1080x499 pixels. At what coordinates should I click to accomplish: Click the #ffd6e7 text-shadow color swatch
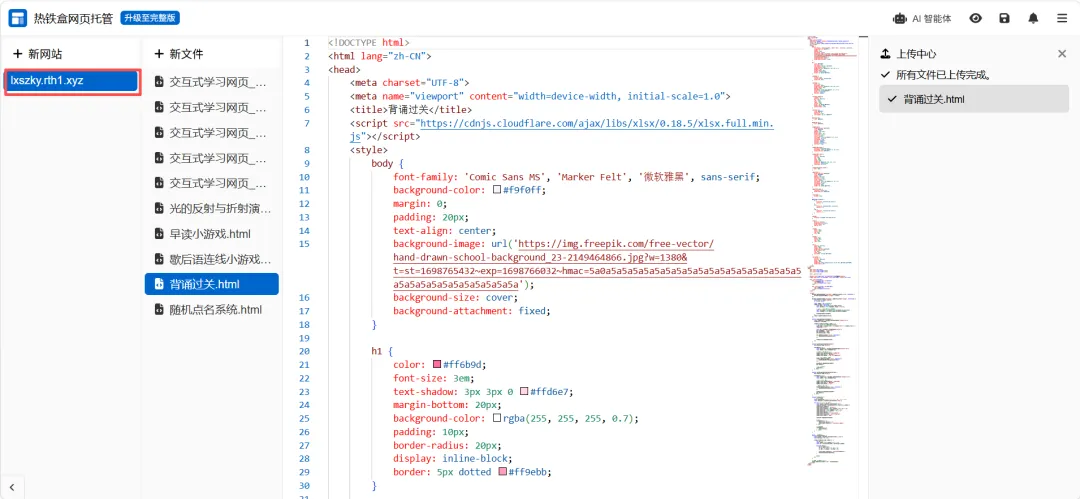pyautogui.click(x=524, y=391)
